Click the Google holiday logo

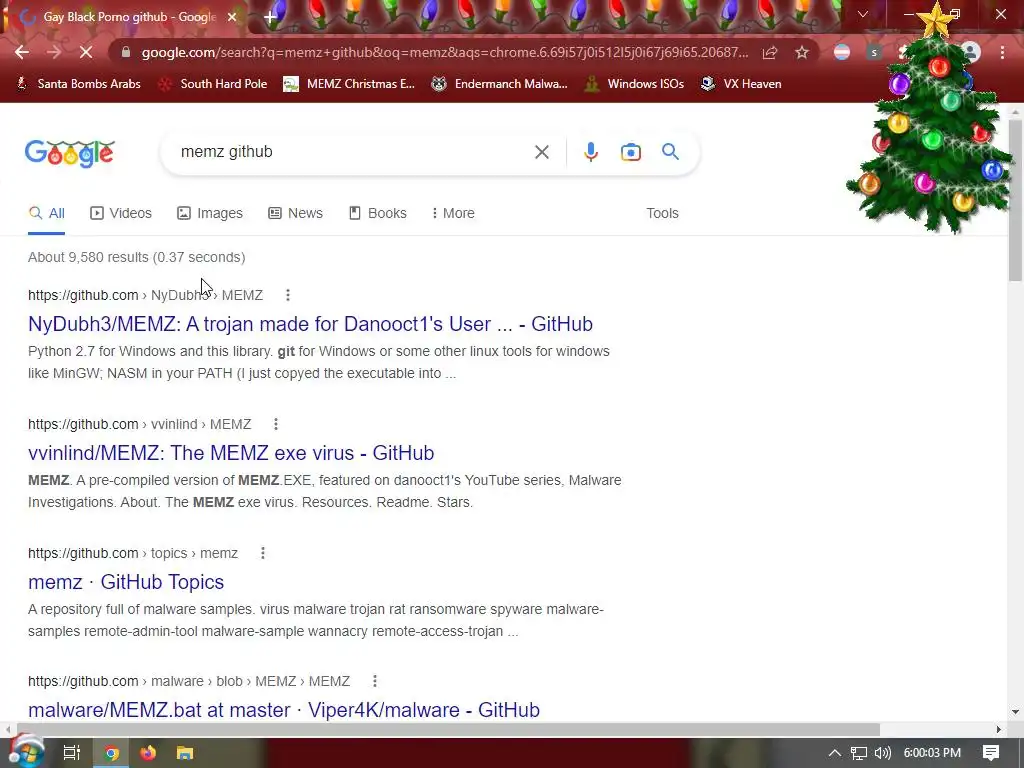tap(70, 153)
